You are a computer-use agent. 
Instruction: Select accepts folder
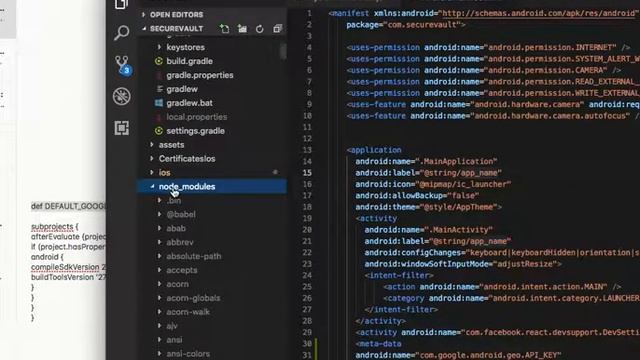[182, 270]
